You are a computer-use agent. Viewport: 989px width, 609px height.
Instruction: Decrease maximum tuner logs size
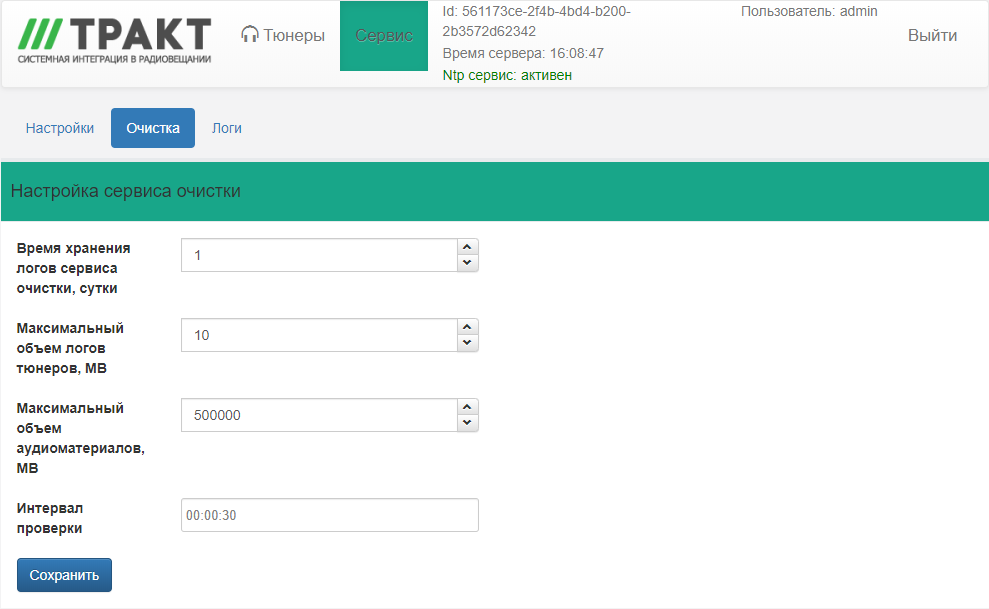(x=467, y=343)
